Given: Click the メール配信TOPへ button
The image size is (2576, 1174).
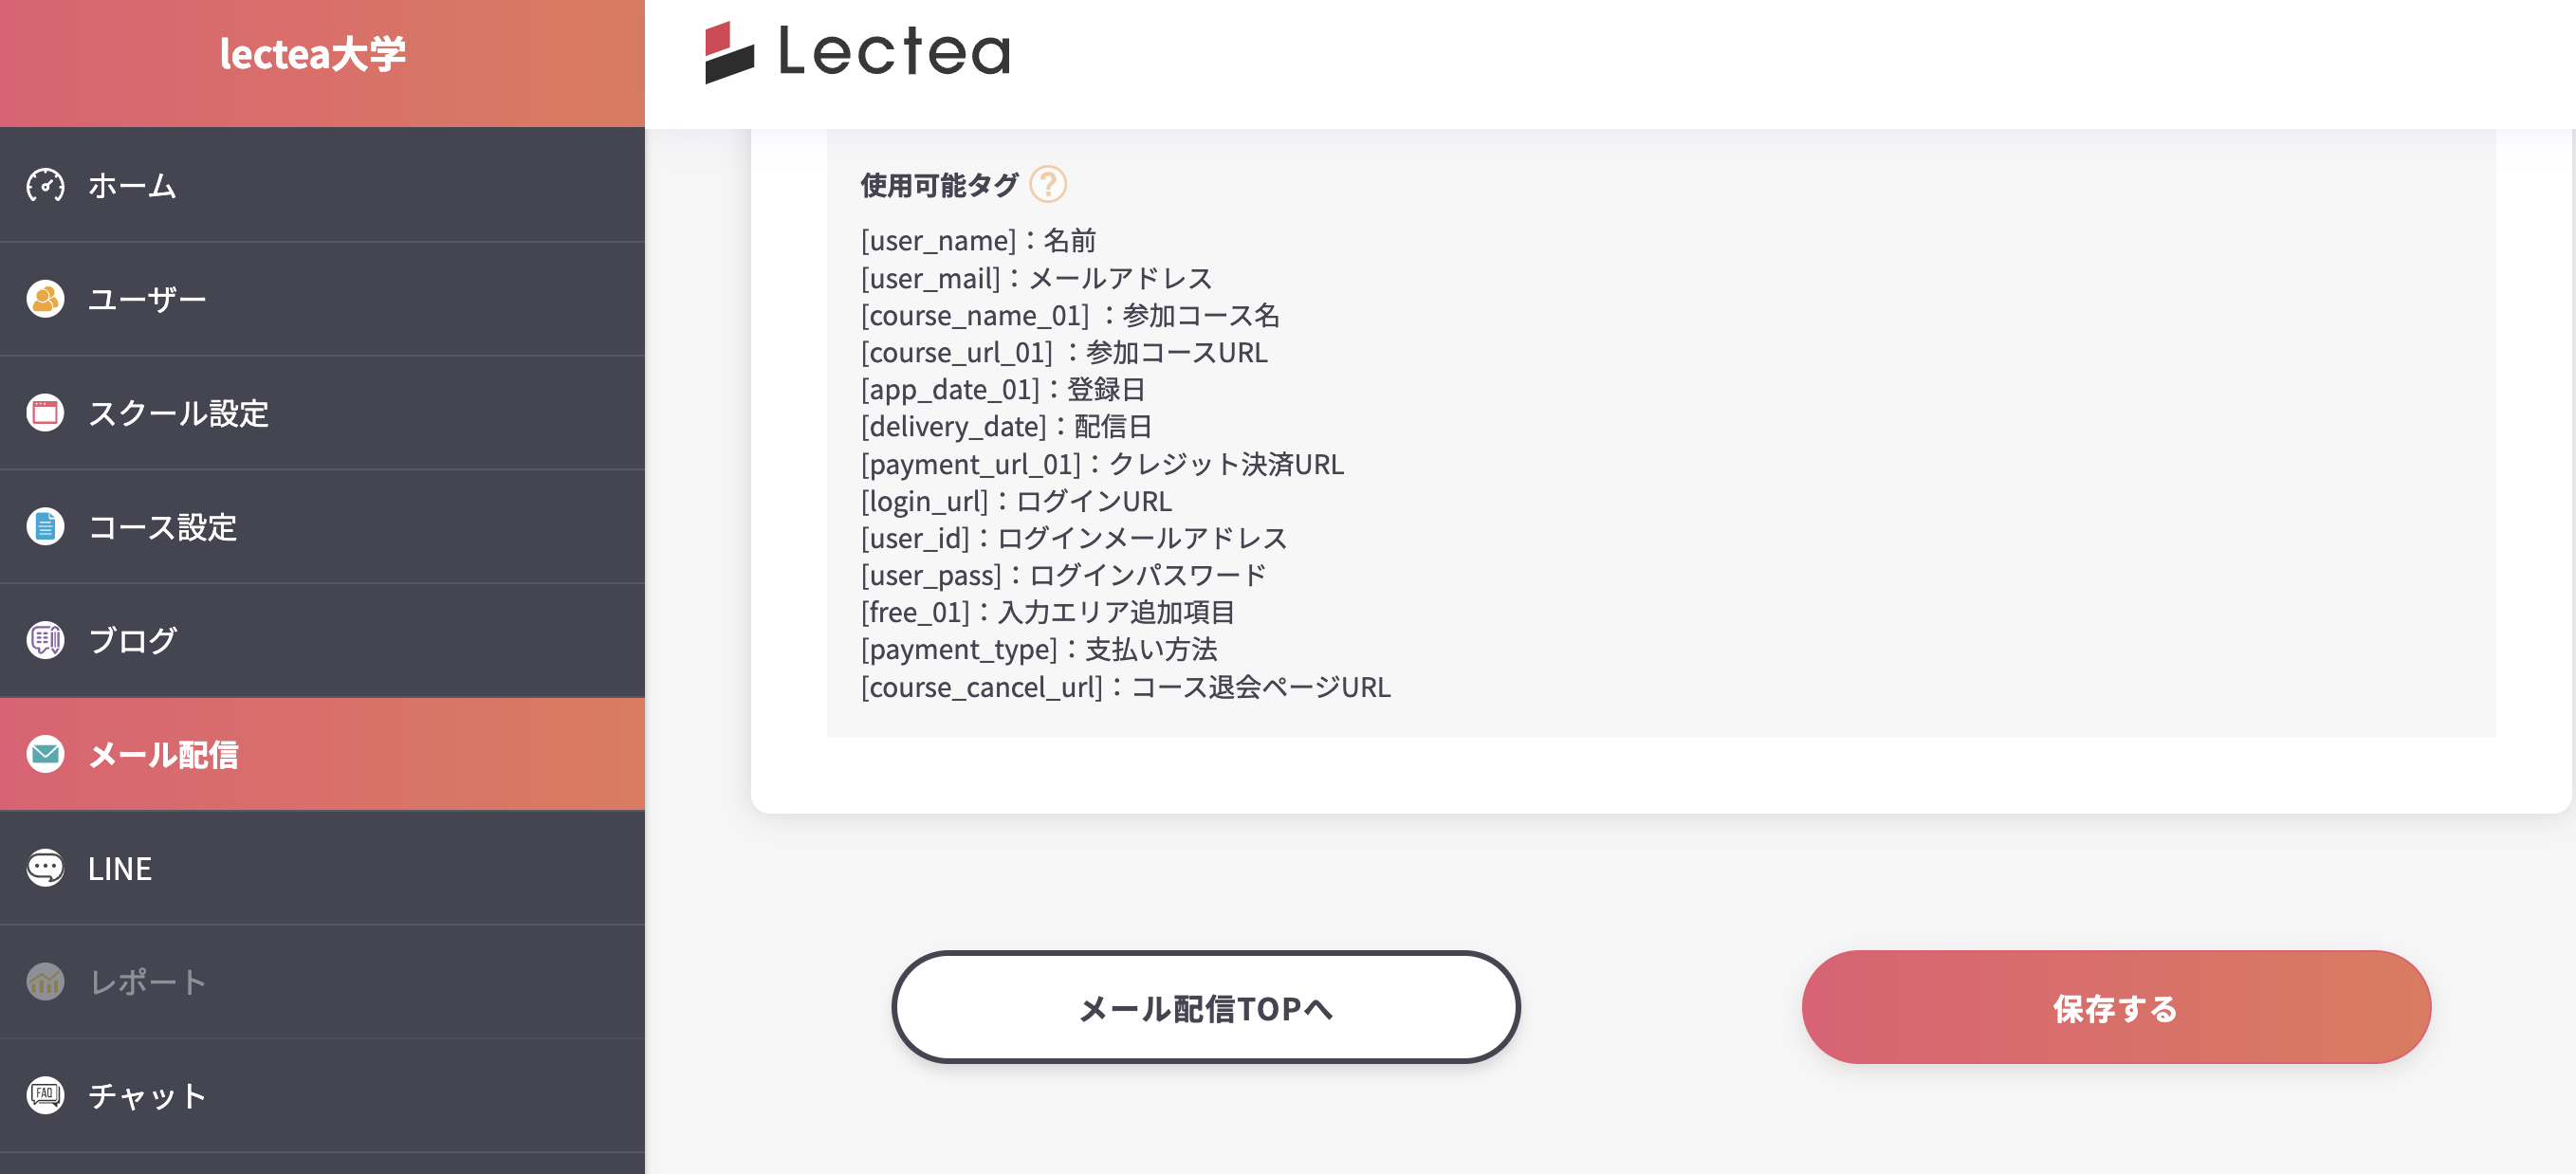Looking at the screenshot, I should [x=1205, y=1008].
